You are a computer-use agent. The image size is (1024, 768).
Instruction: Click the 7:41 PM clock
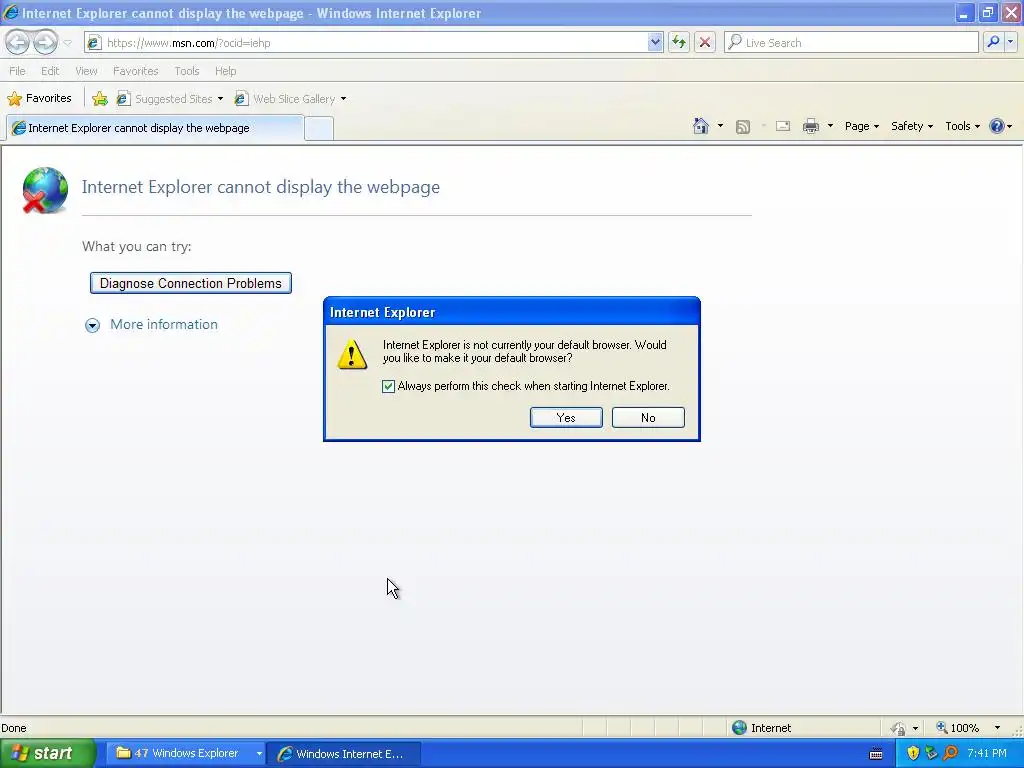[x=987, y=754]
